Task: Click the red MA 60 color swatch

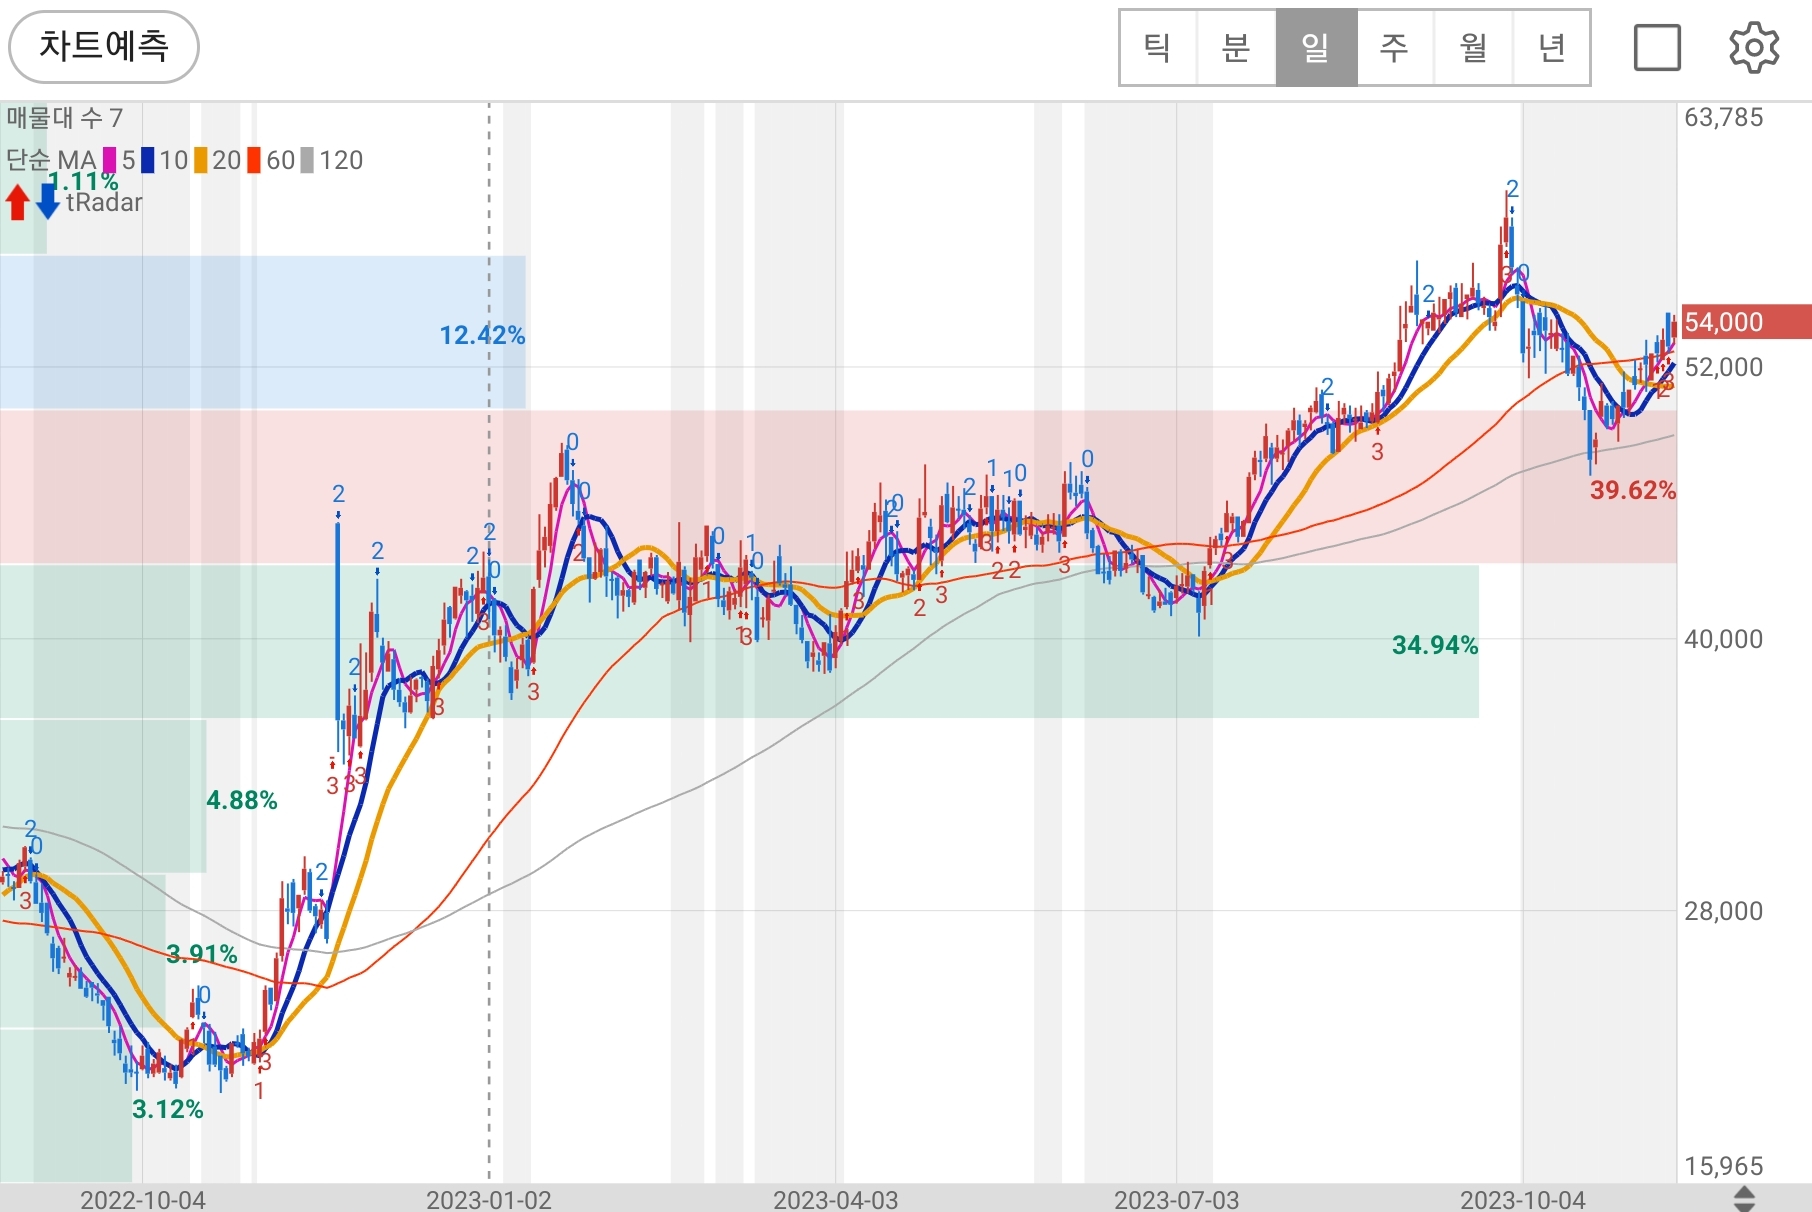Action: pyautogui.click(x=255, y=160)
